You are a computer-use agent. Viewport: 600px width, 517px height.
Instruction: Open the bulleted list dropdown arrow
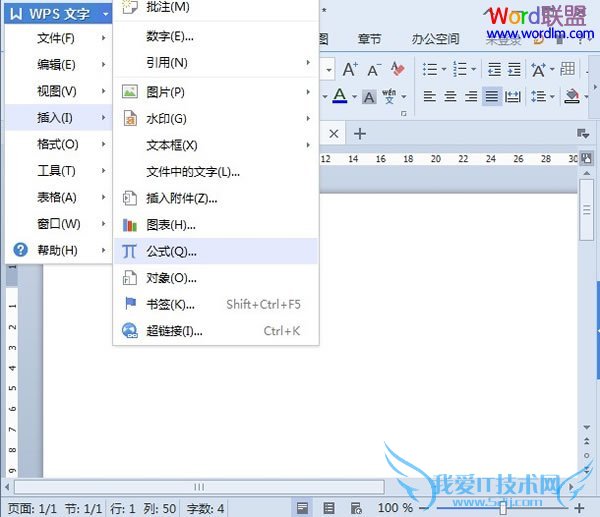444,70
